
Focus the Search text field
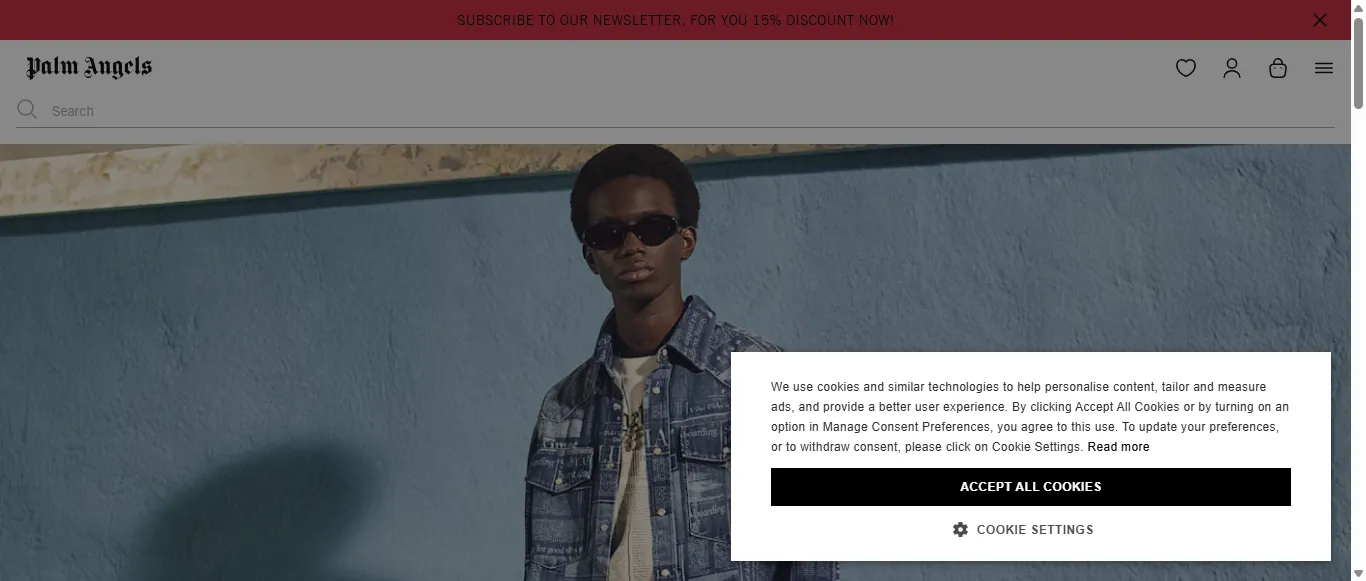pyautogui.click(x=690, y=111)
